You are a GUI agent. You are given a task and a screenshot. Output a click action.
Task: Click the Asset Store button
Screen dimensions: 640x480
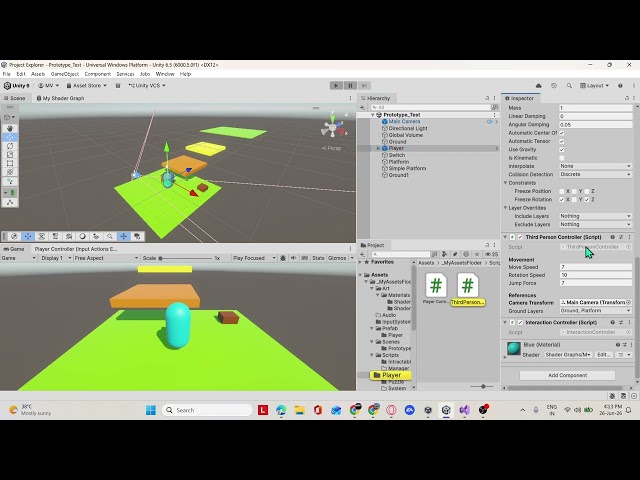click(86, 86)
